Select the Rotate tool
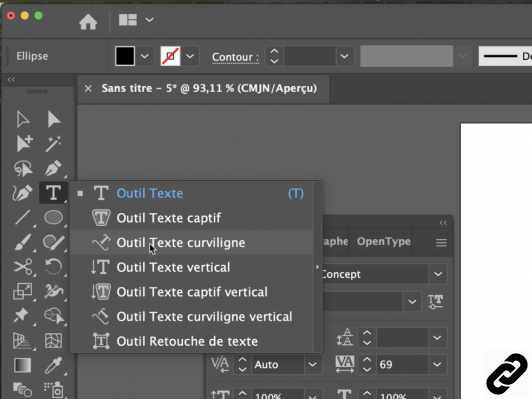The height and width of the screenshot is (399, 532). tap(53, 267)
